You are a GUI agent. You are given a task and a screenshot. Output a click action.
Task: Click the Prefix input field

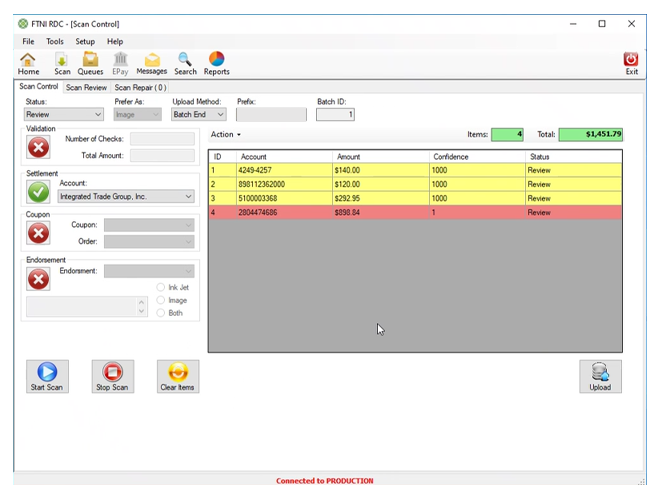(x=271, y=114)
